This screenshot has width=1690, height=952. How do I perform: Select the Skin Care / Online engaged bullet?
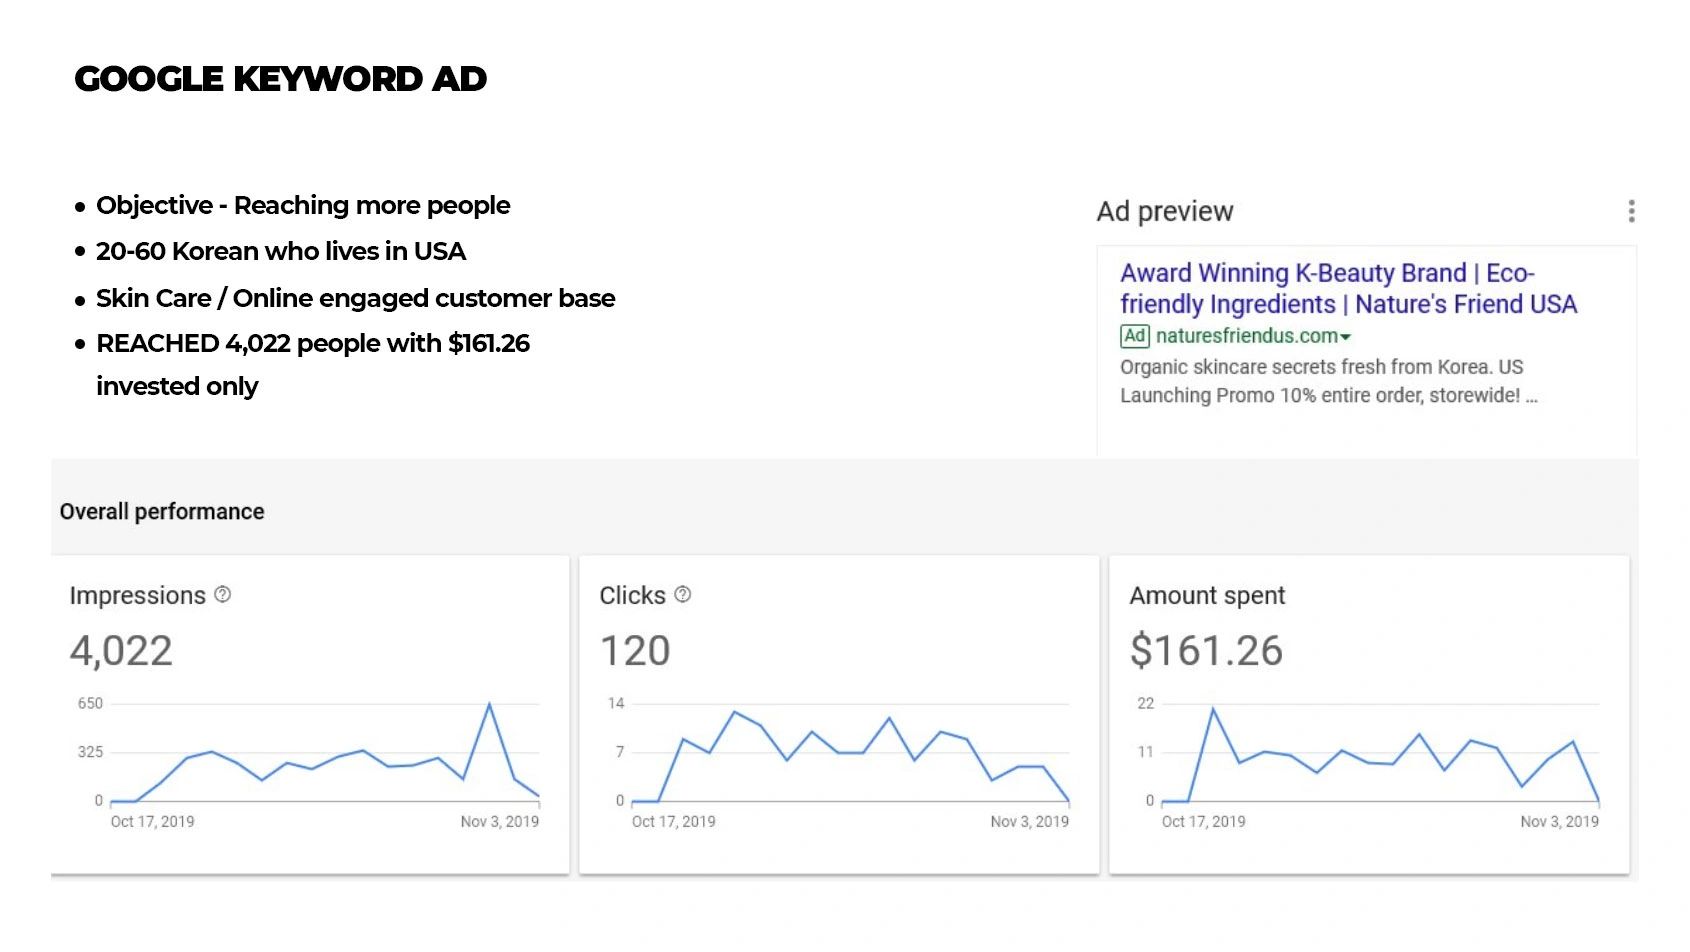[355, 298]
